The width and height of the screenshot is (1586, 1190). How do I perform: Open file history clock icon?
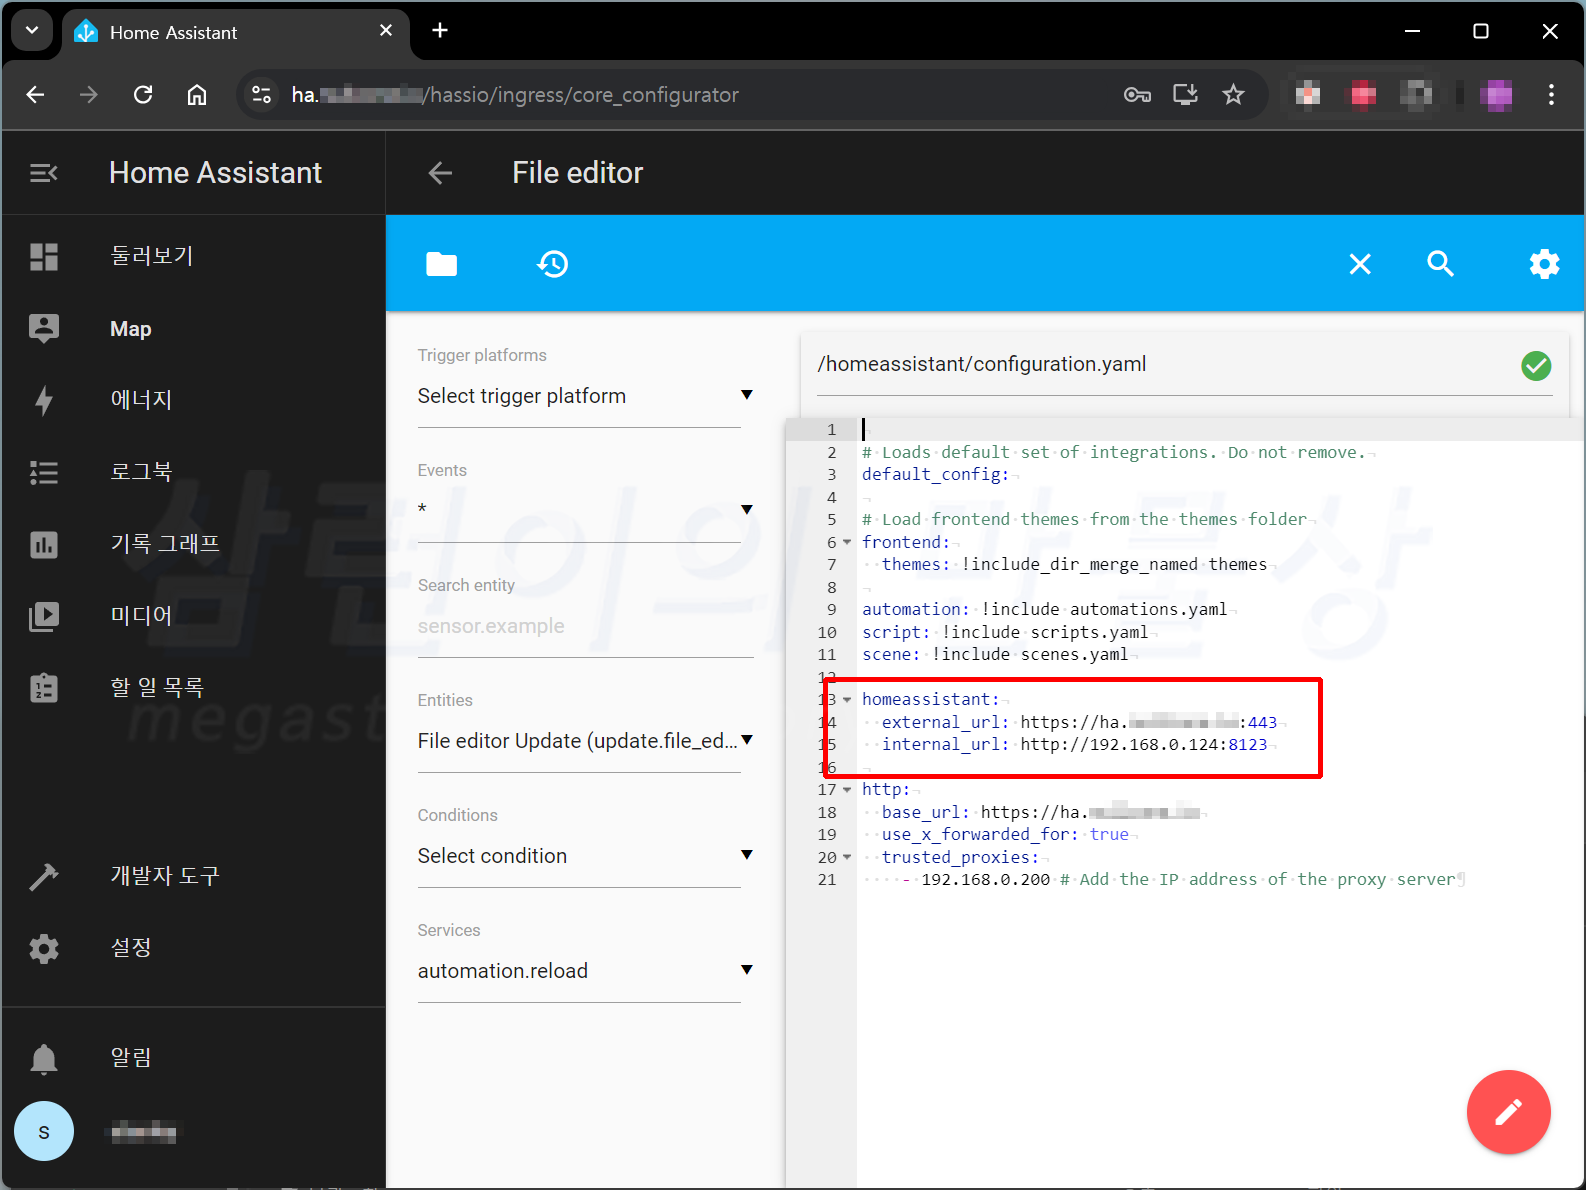coord(552,264)
